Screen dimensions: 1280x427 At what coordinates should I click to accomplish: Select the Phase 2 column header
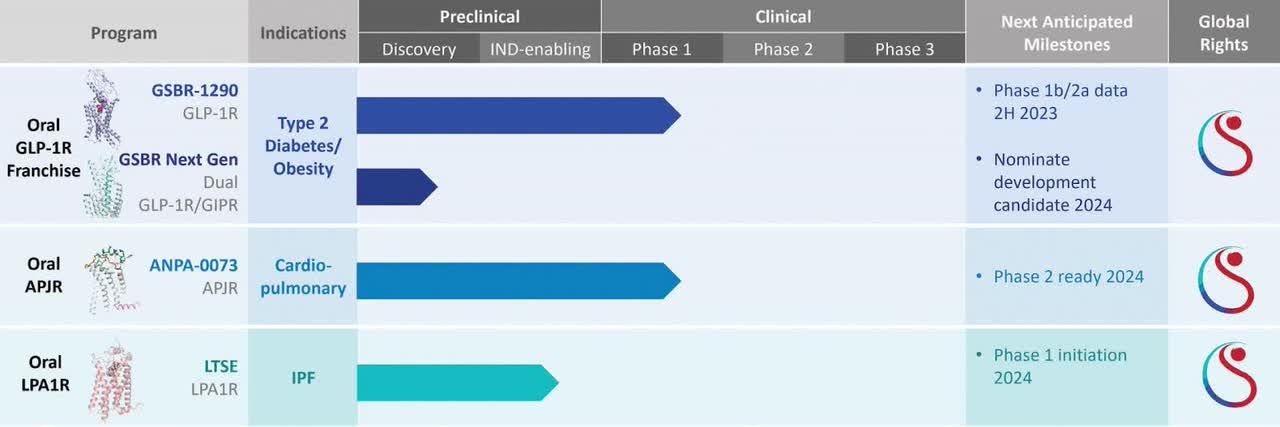(783, 49)
